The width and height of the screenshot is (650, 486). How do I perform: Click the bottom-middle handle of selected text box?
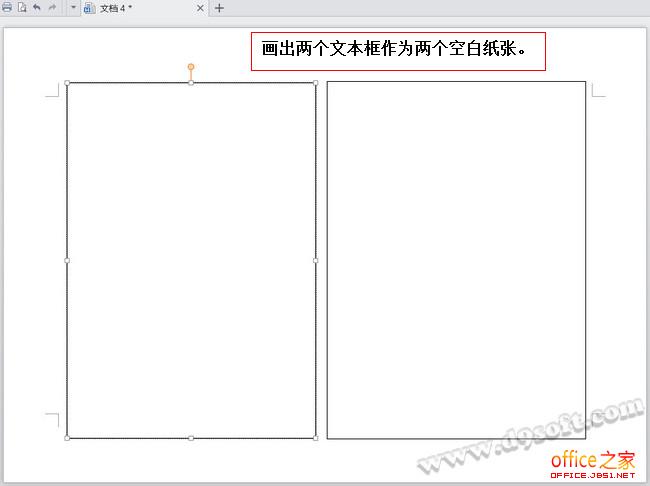191,438
